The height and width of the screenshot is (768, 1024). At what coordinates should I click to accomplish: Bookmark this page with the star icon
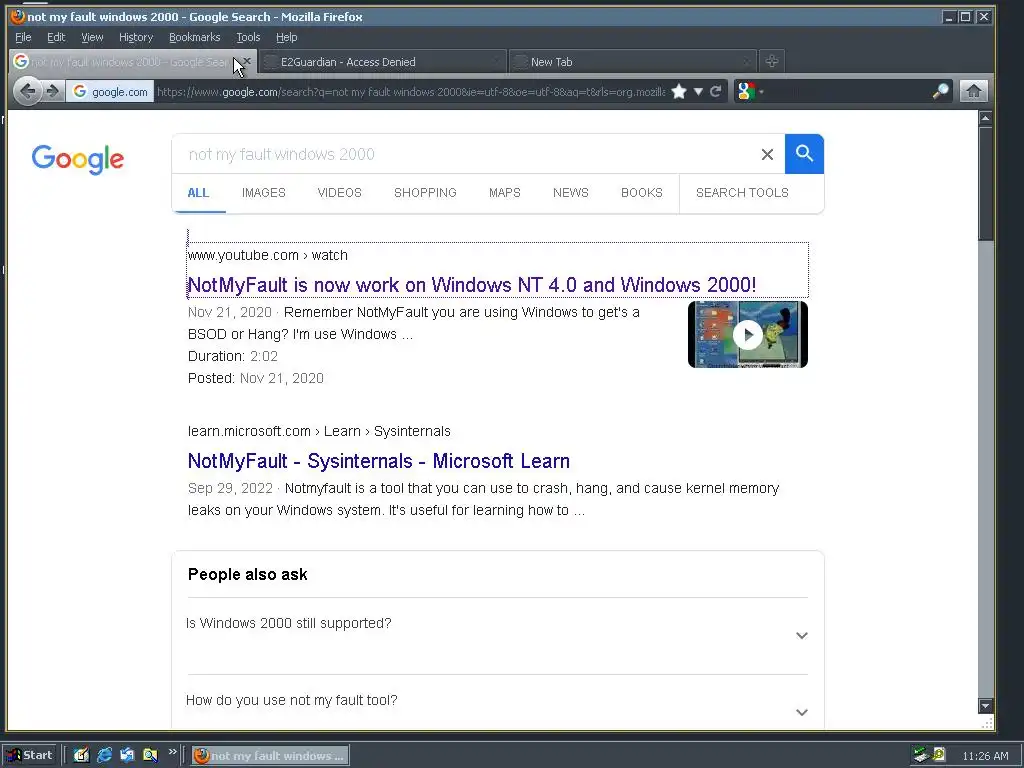pyautogui.click(x=679, y=91)
